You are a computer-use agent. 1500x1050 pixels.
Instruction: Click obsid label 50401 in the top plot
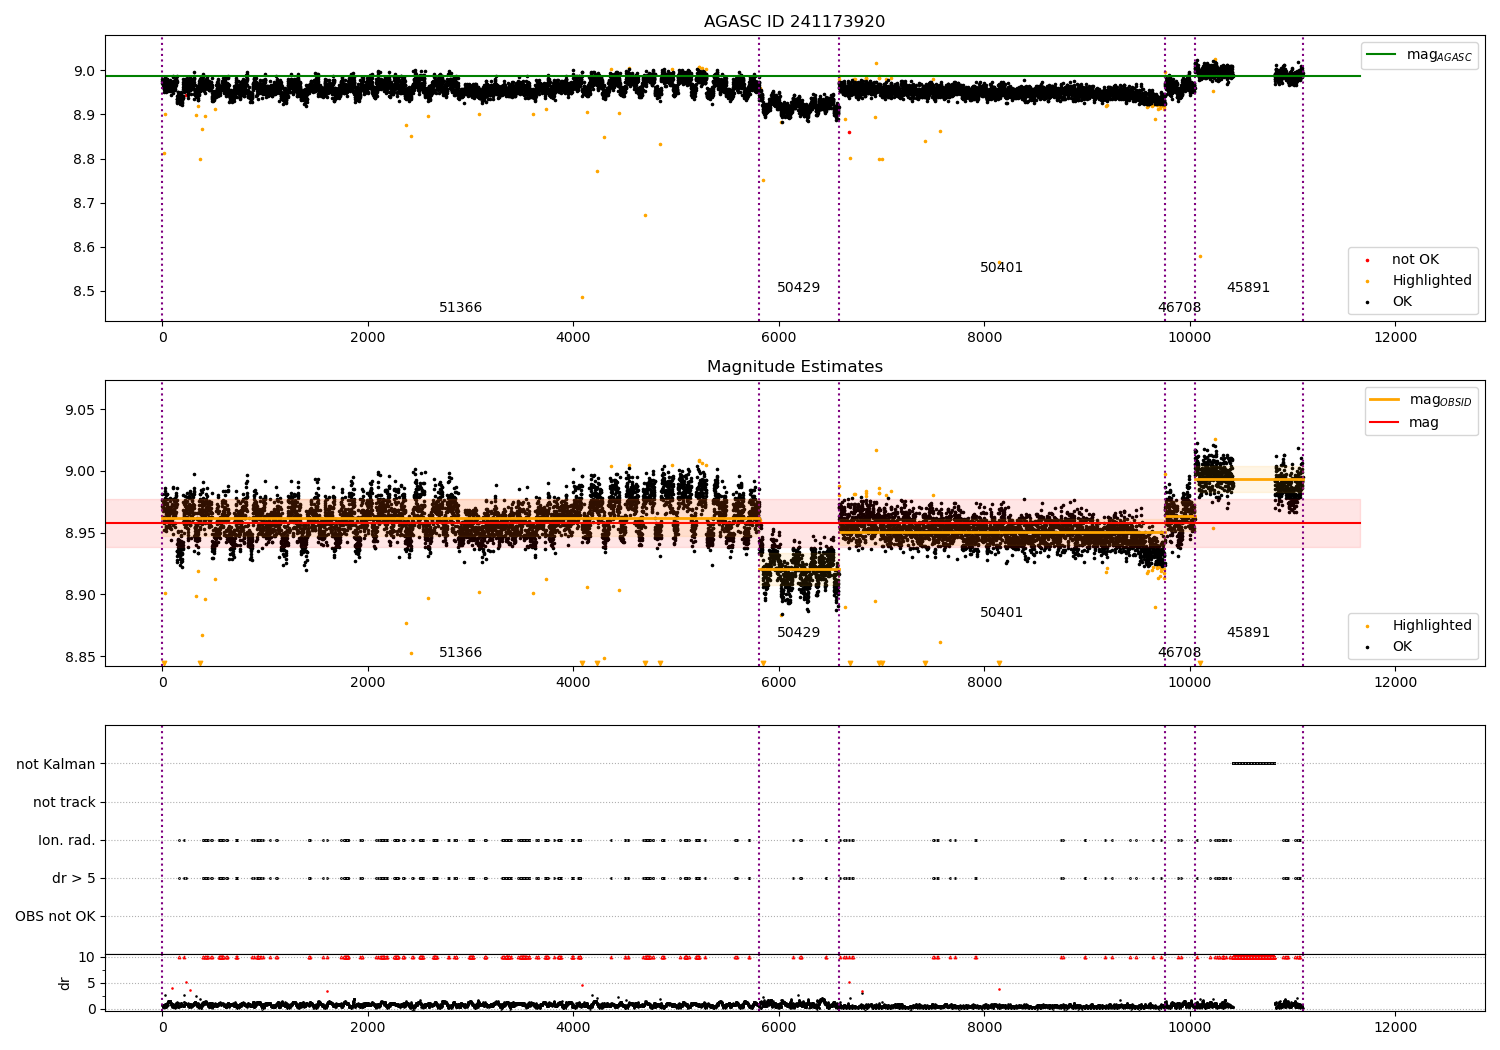click(x=1001, y=268)
